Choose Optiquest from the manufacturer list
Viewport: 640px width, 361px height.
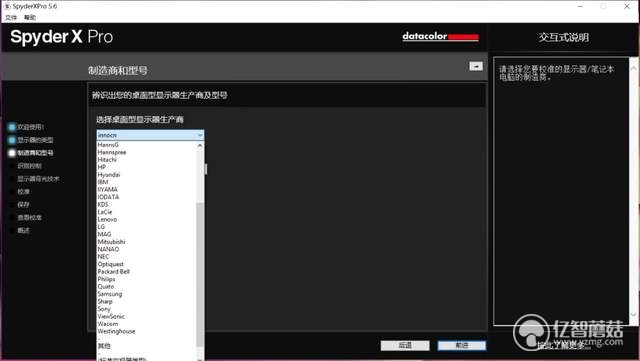click(147, 264)
